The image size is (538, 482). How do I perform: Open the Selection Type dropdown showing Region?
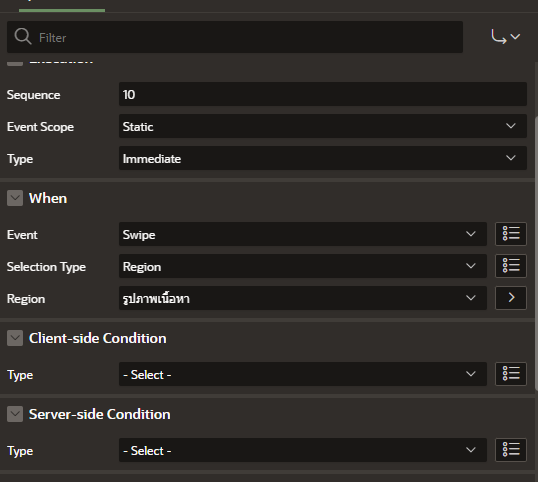click(303, 266)
